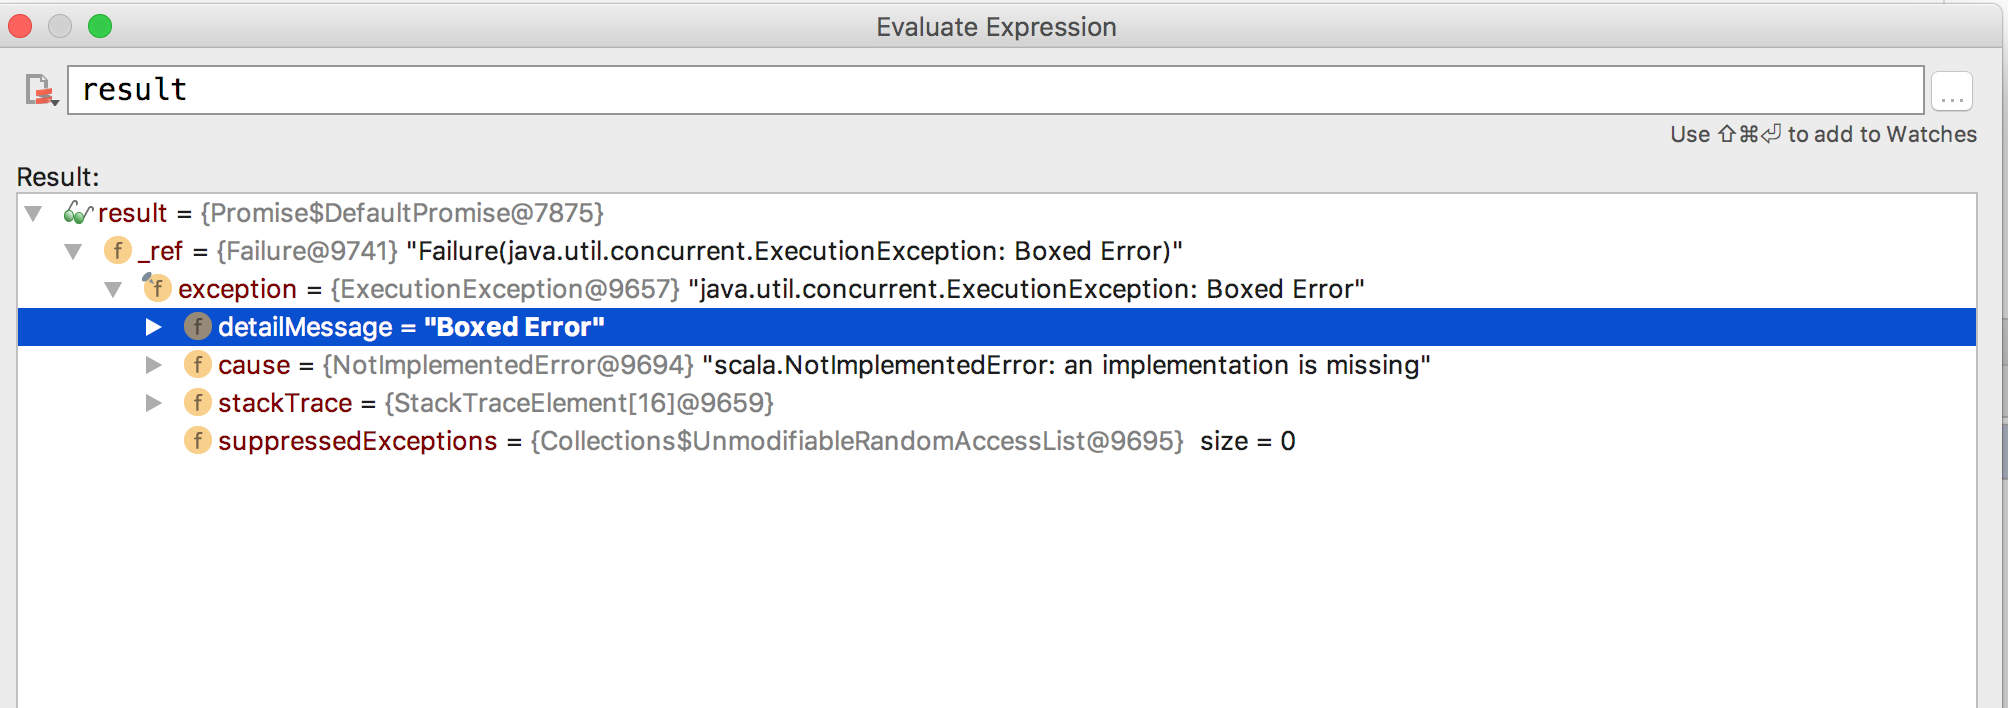Select the cause NotImplementedError row text
The image size is (2008, 708).
click(x=824, y=365)
